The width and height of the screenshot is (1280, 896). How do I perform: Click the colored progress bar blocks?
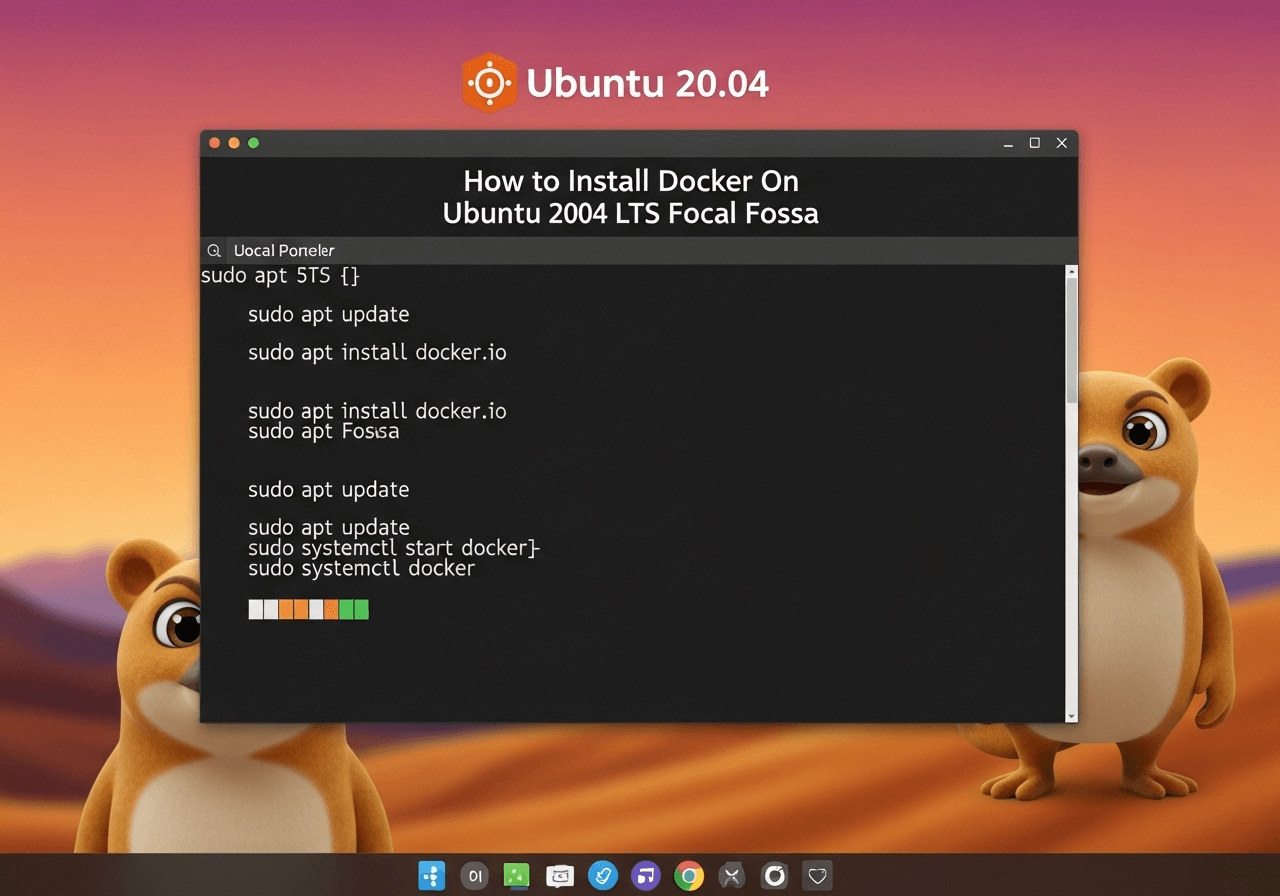click(x=309, y=609)
